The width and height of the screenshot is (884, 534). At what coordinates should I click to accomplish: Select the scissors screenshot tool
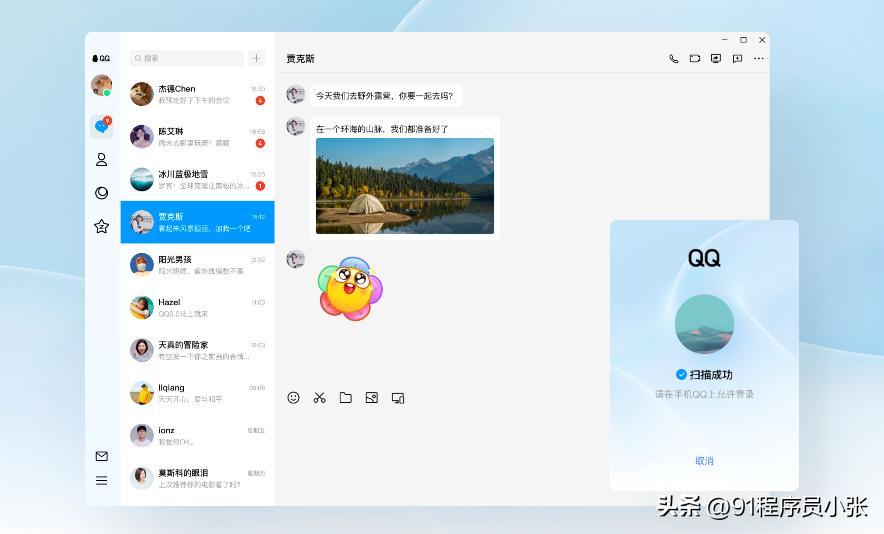coord(320,398)
